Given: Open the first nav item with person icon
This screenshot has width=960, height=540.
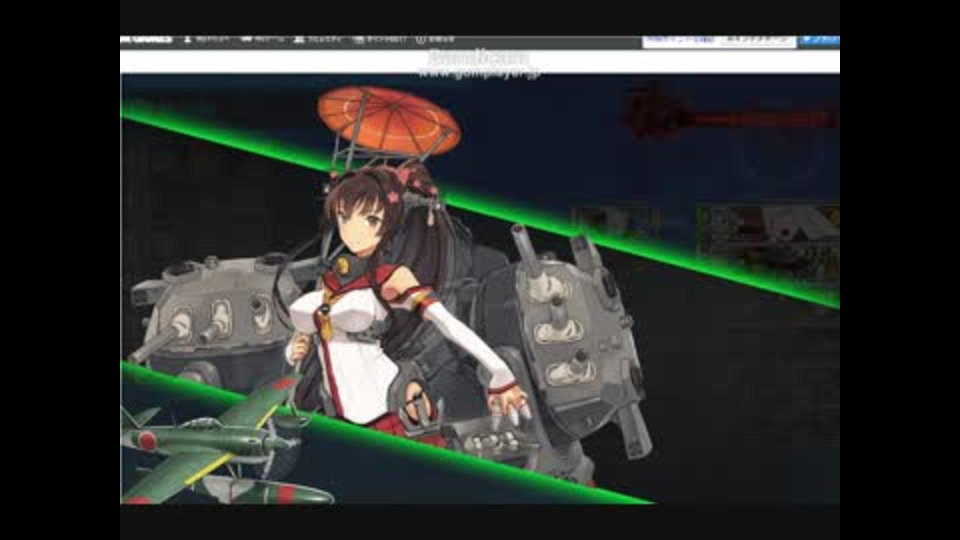Looking at the screenshot, I should 206,40.
